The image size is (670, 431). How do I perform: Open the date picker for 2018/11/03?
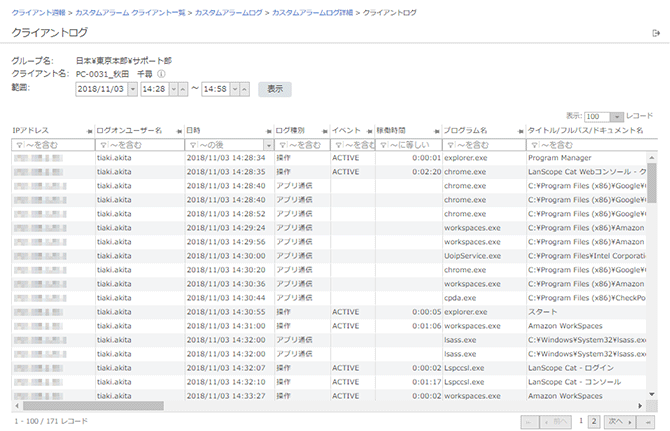132,89
